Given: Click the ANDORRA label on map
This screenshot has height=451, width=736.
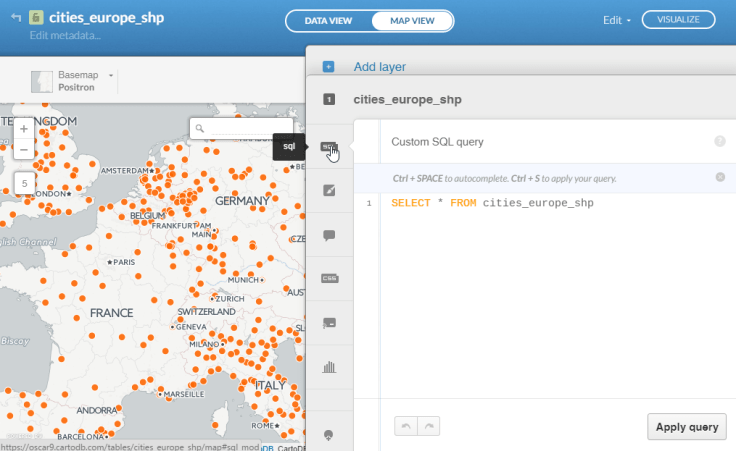Looking at the screenshot, I should [97, 410].
